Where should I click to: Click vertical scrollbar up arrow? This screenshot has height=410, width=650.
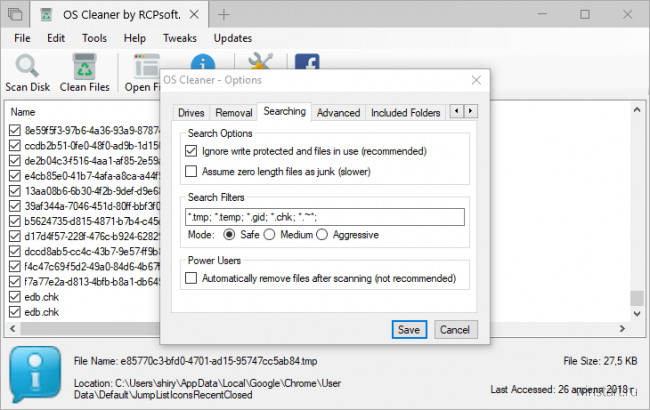[x=637, y=110]
